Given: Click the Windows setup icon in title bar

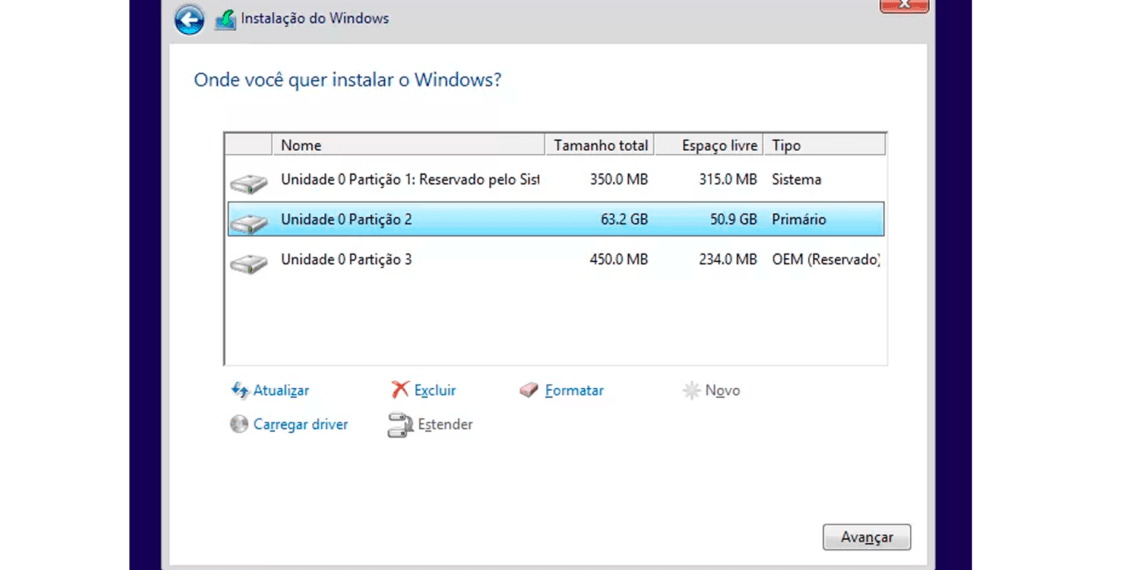Looking at the screenshot, I should (x=225, y=20).
